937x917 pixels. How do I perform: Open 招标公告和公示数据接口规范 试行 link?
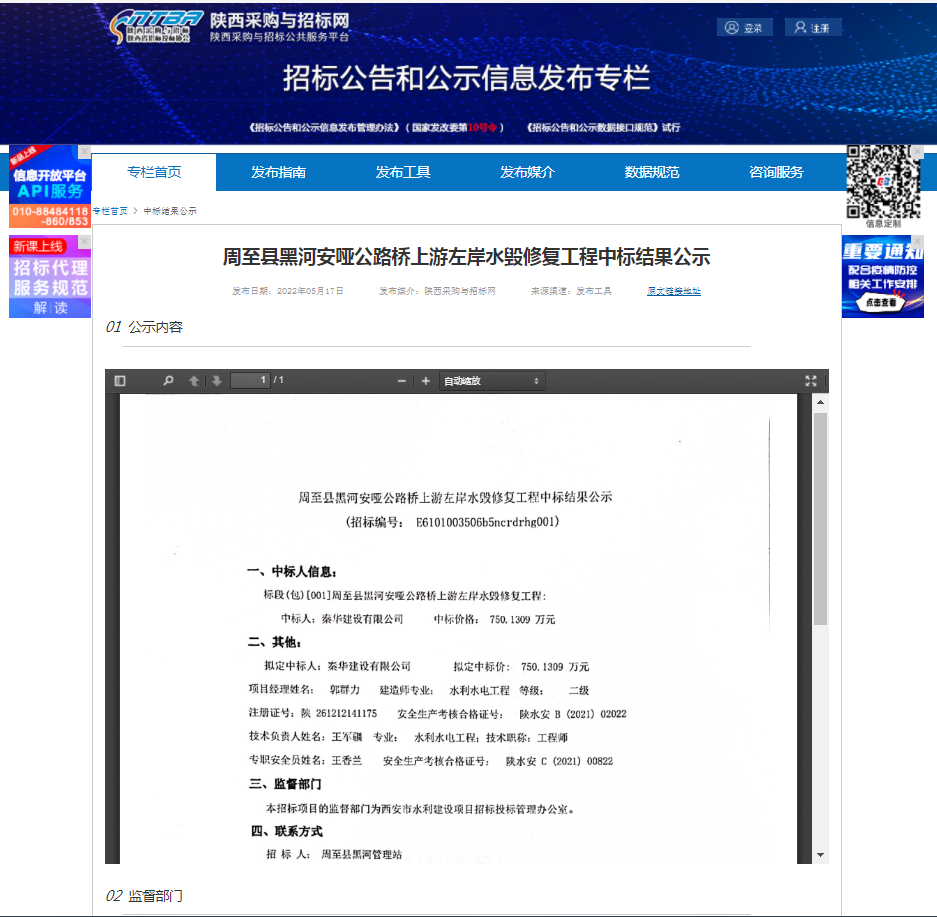pyautogui.click(x=603, y=127)
